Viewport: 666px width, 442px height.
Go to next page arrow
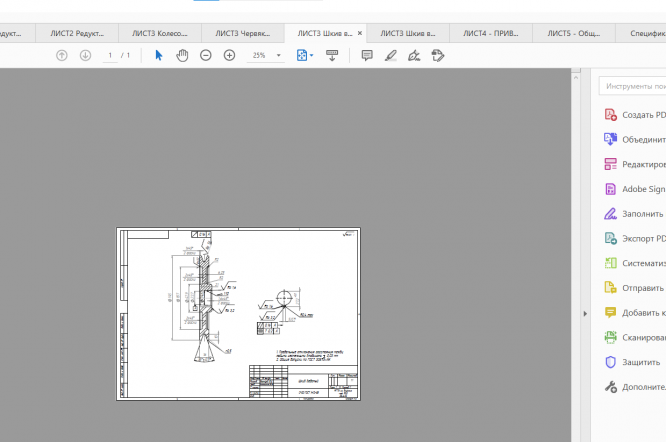(x=86, y=55)
